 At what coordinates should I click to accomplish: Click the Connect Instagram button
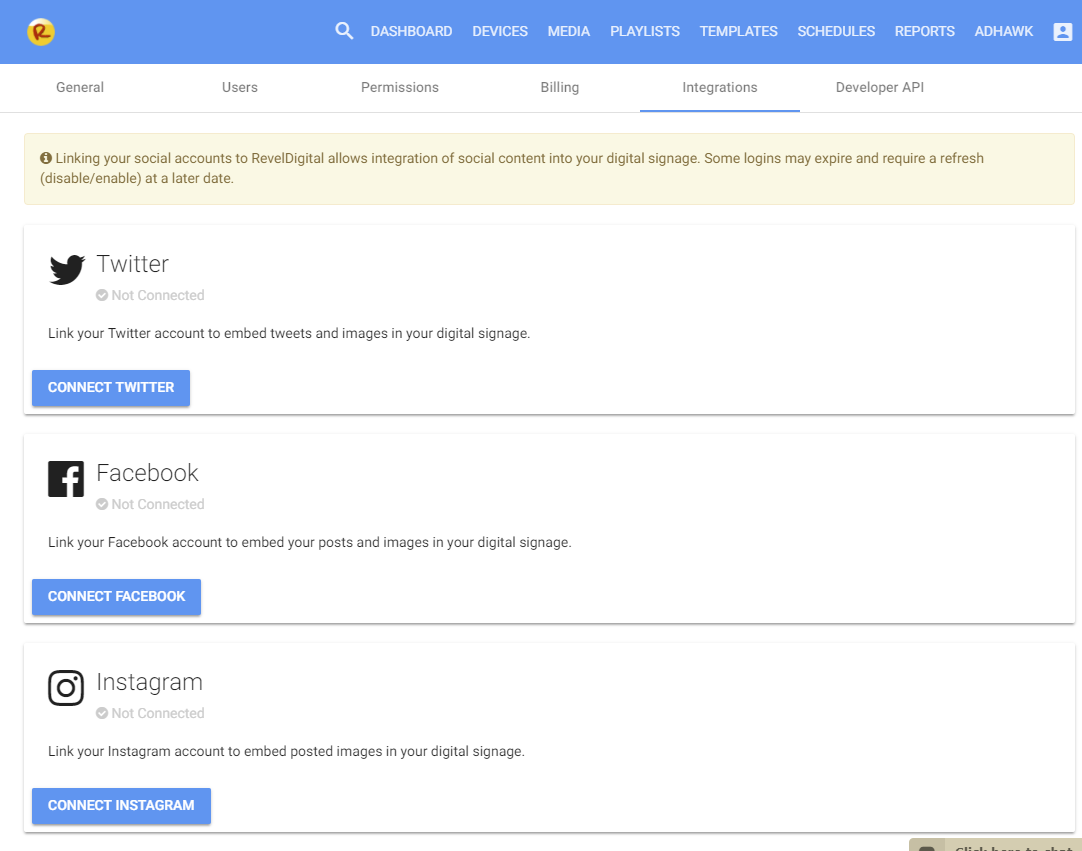pos(121,806)
